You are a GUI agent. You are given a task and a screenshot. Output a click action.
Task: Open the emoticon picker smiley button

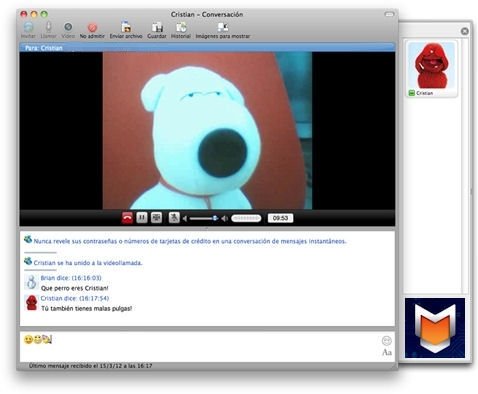[x=387, y=341]
